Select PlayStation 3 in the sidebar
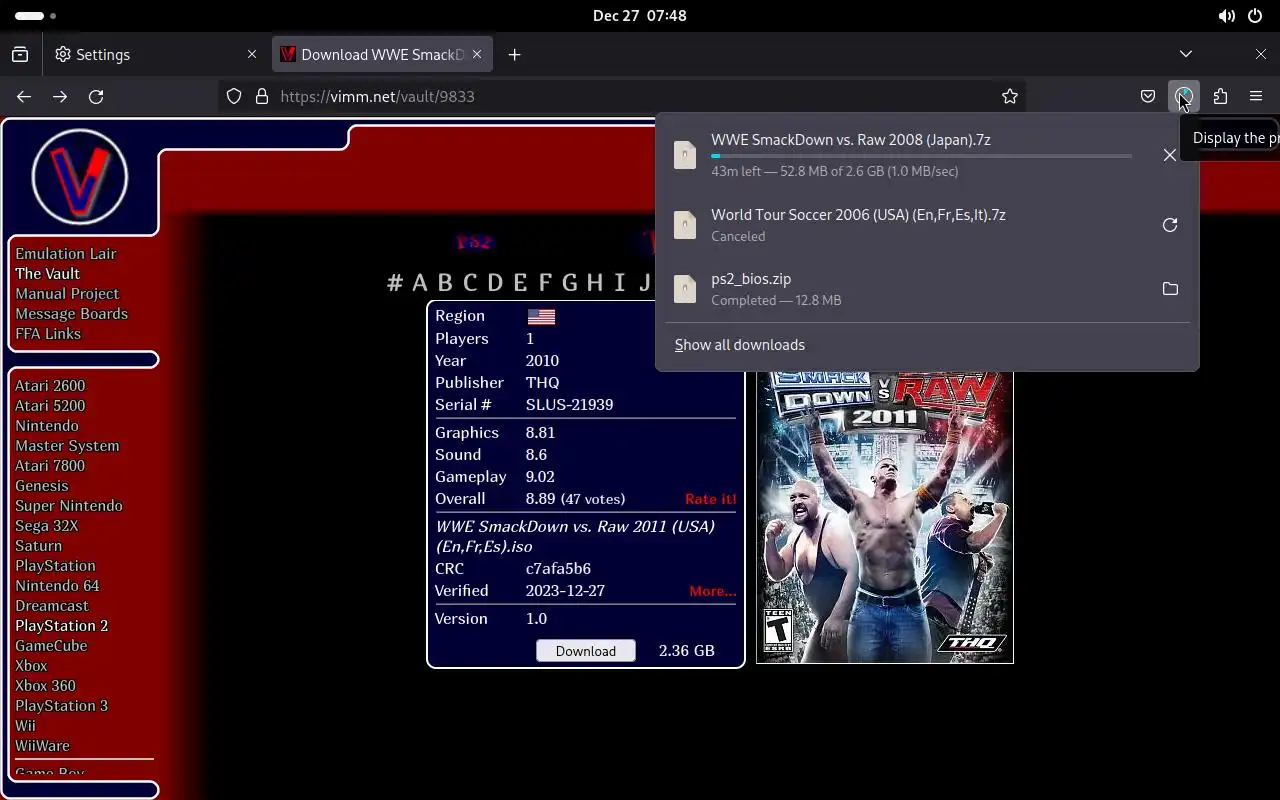This screenshot has width=1280, height=800. point(61,706)
